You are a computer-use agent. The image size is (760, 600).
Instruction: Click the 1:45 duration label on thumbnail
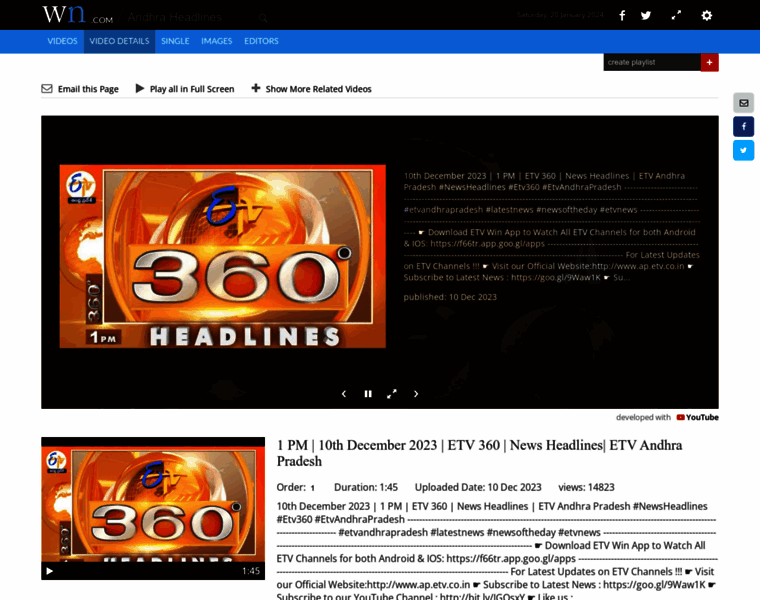(251, 571)
